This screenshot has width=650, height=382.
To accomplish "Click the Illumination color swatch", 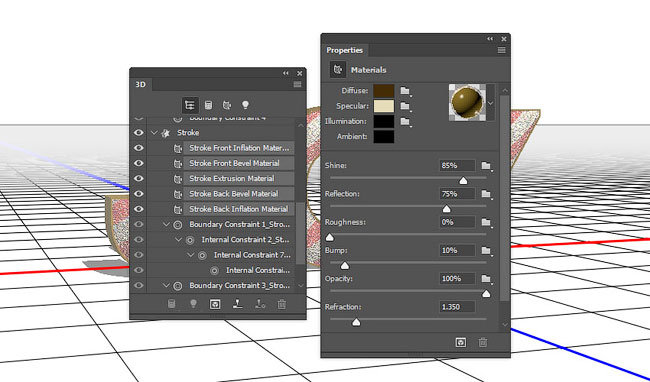I will tap(383, 121).
